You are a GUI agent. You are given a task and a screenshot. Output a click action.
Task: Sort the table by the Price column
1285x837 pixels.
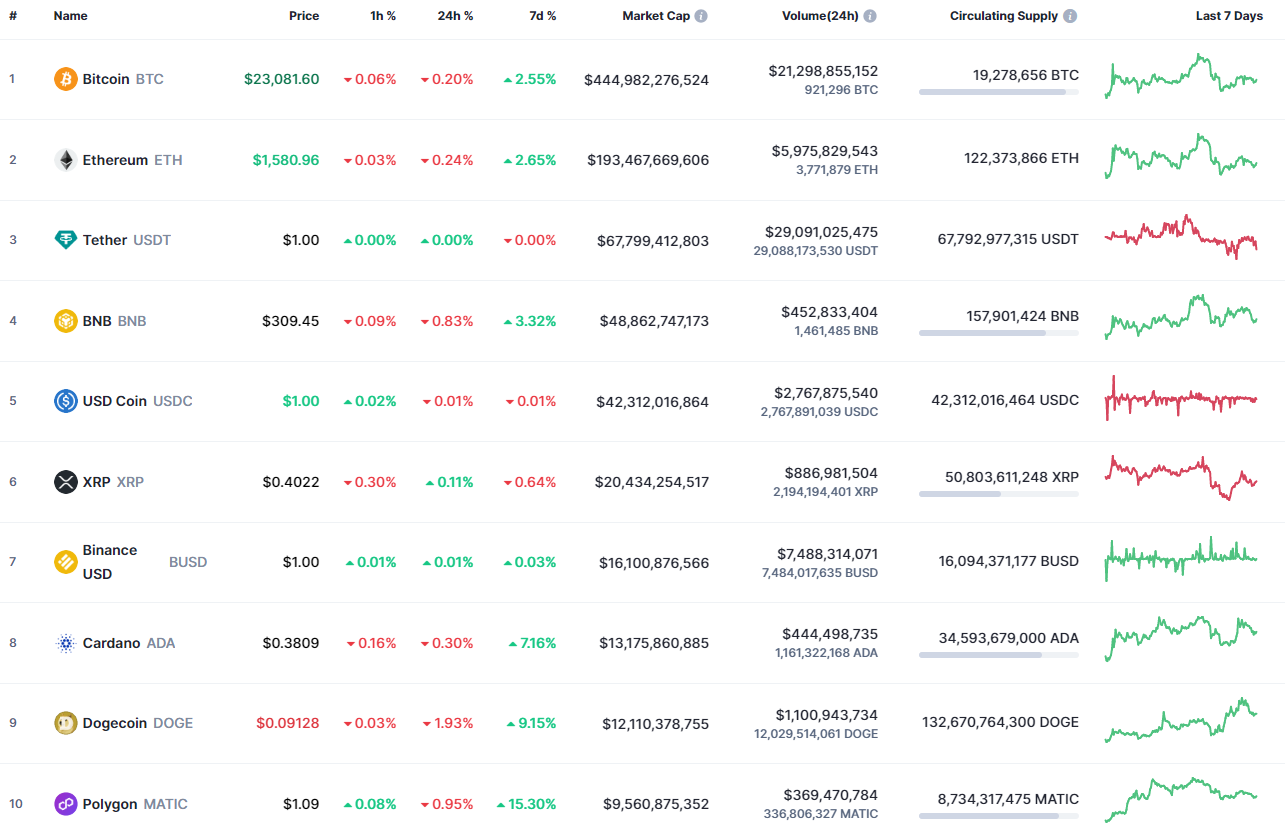(x=304, y=15)
